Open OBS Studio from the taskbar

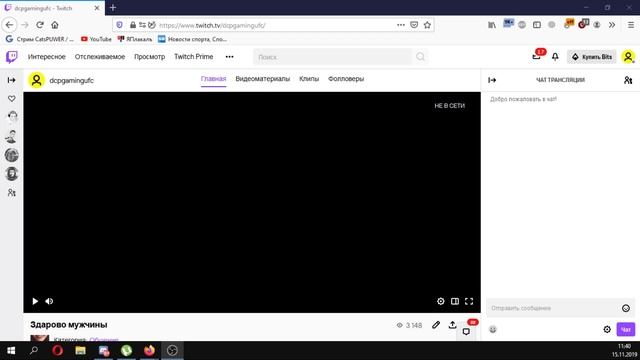click(x=172, y=351)
